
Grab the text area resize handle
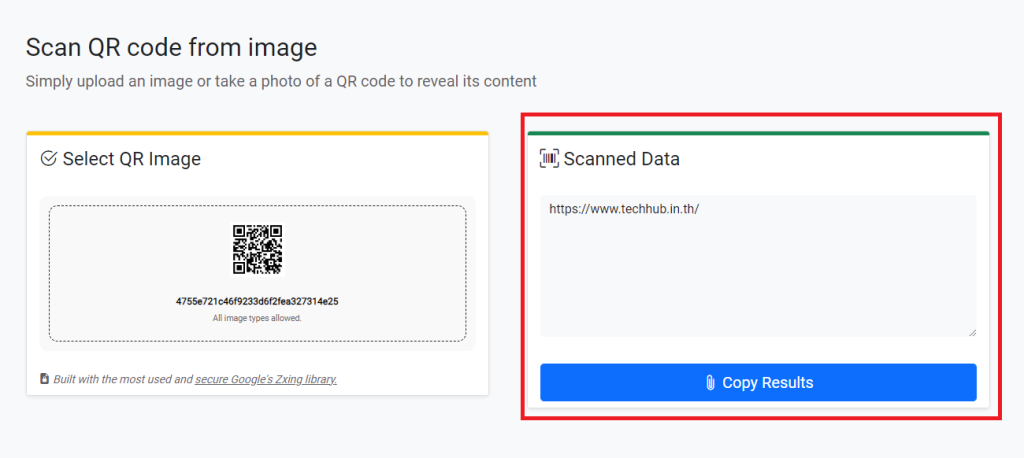coord(971,331)
